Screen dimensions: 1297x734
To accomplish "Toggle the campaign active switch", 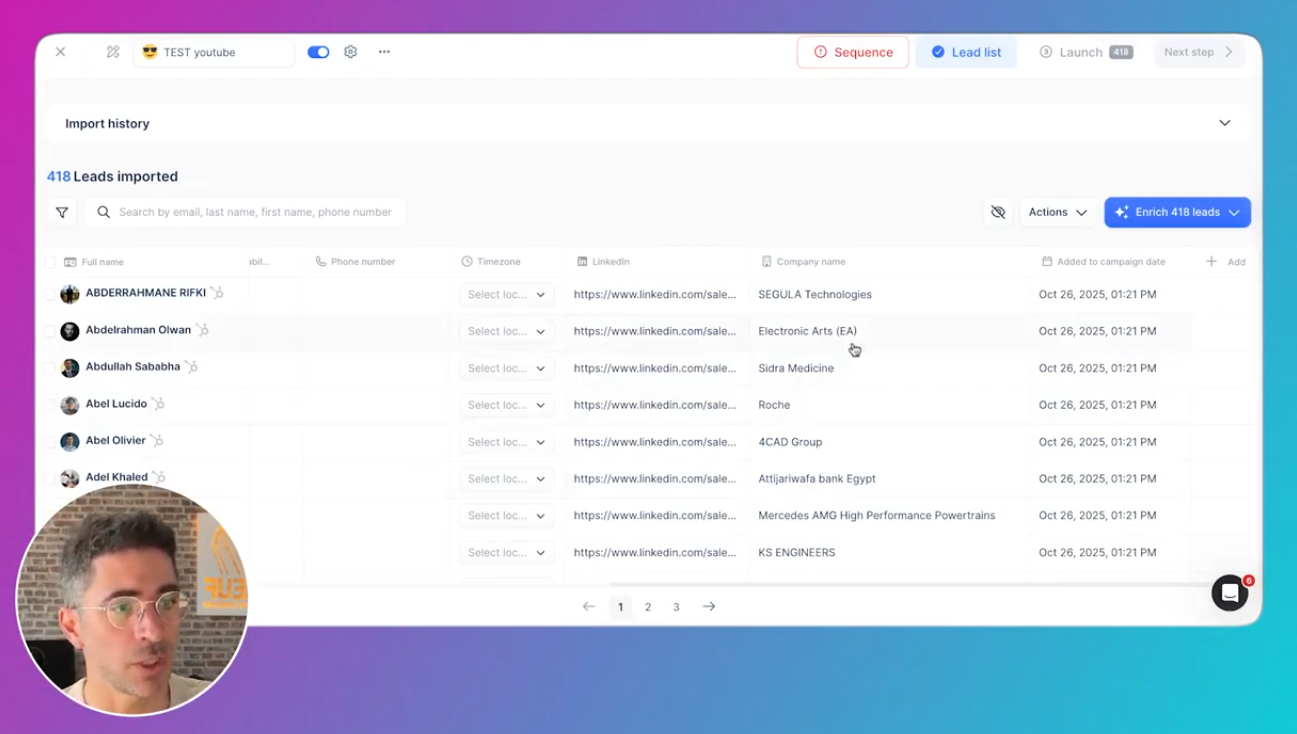I will coord(318,52).
